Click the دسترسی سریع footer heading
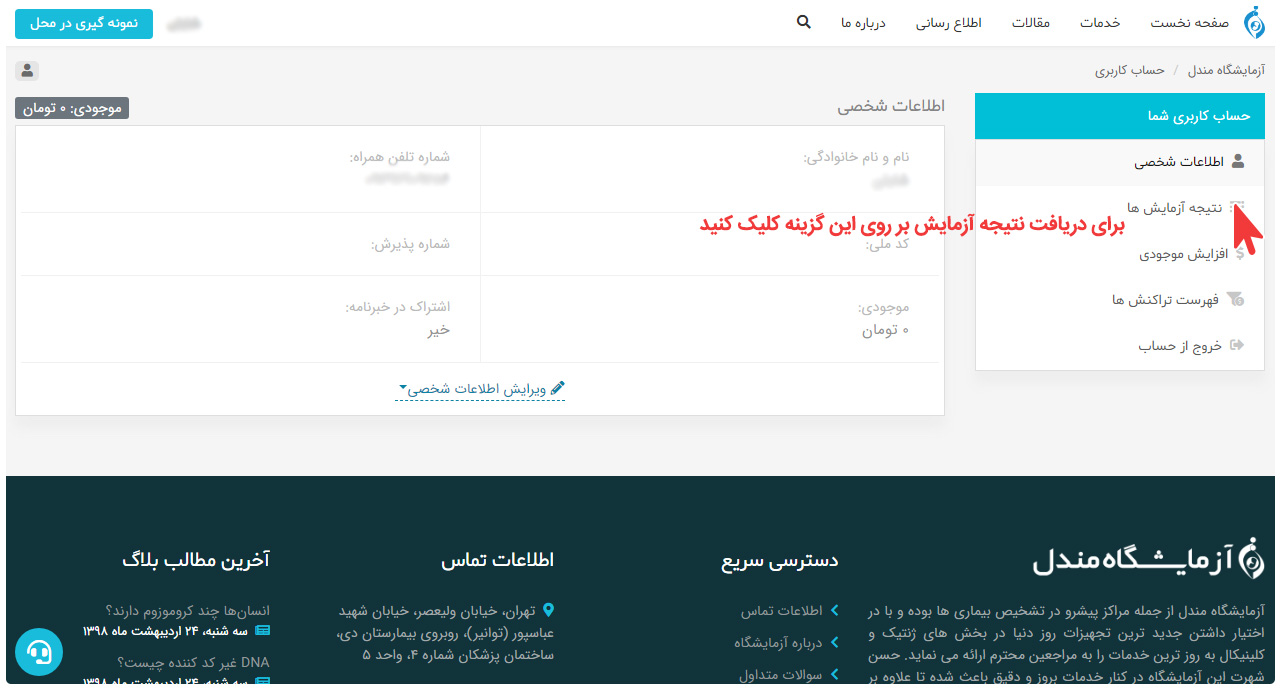The width and height of the screenshot is (1280, 689). [780, 561]
